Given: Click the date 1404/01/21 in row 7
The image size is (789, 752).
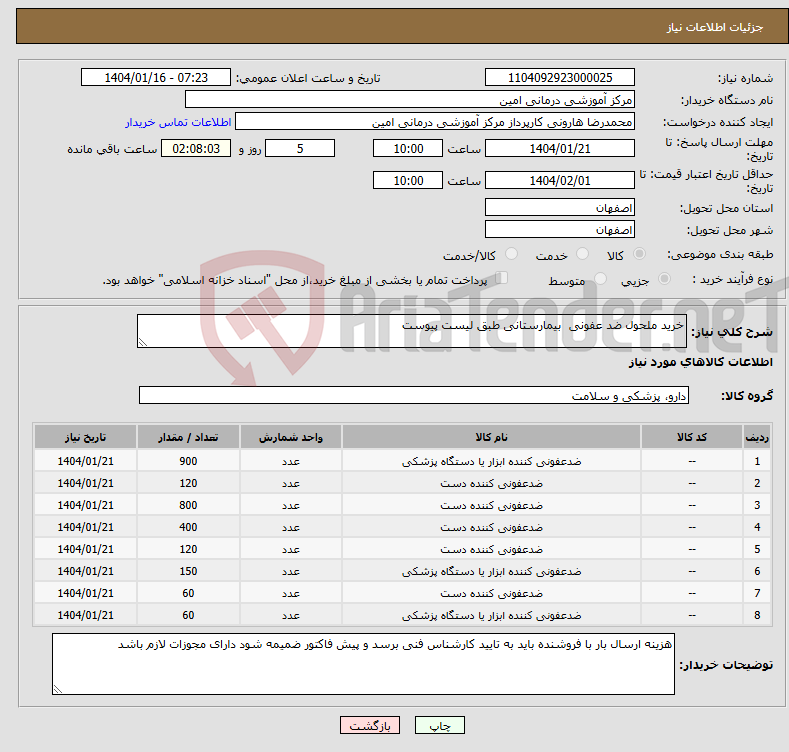Looking at the screenshot, I should (x=86, y=593).
